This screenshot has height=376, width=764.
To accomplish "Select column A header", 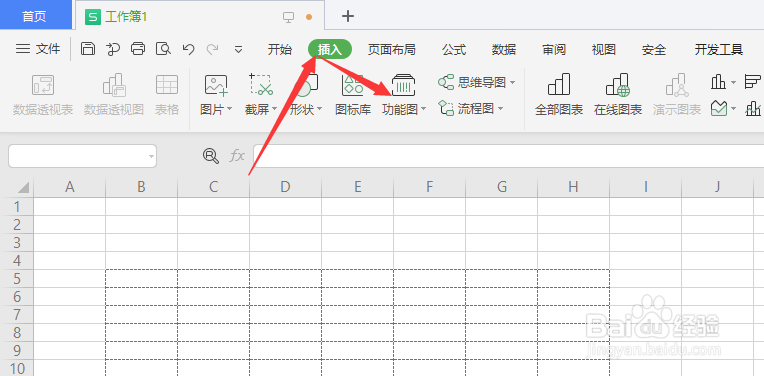I will (70, 188).
